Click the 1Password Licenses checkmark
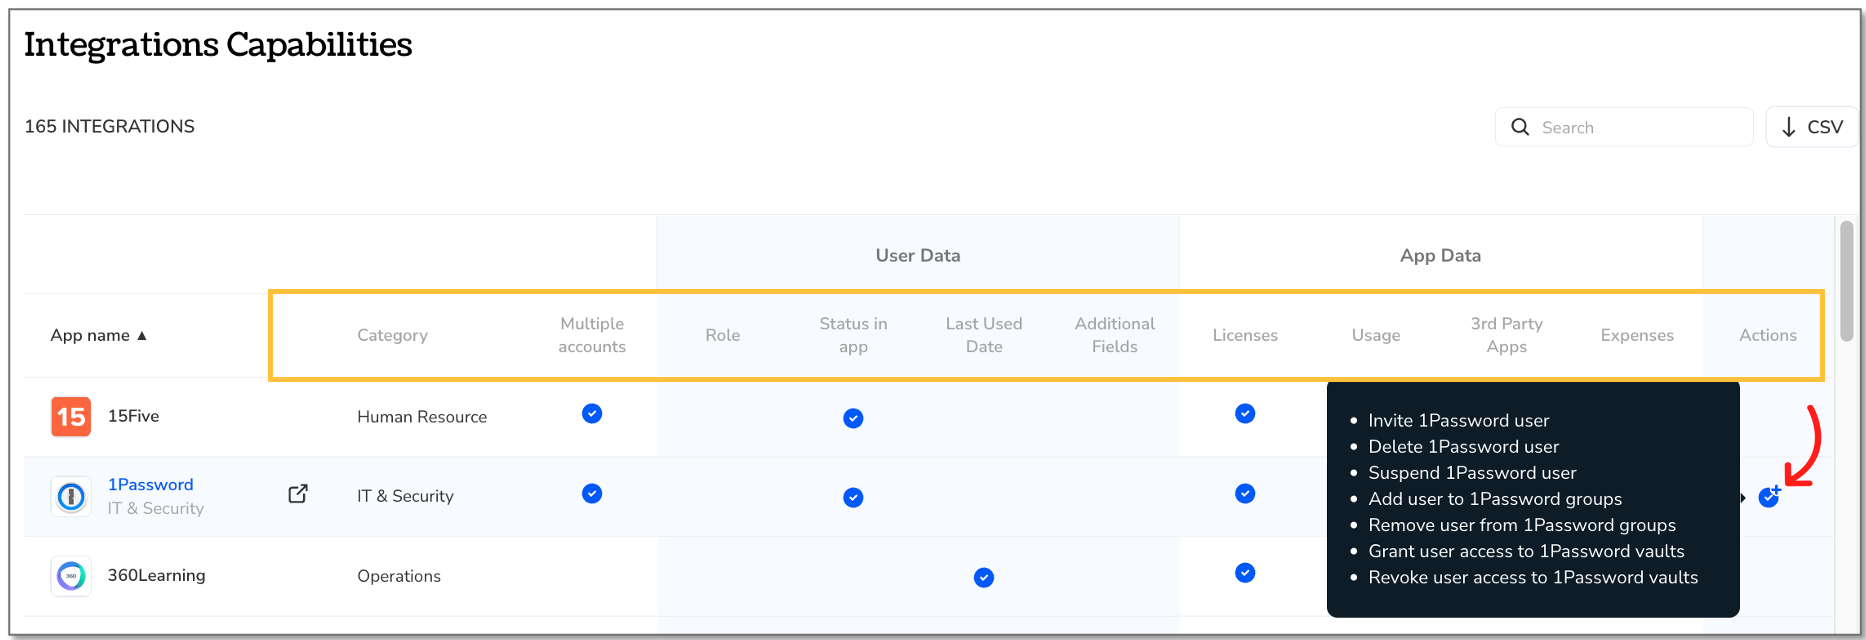 pyautogui.click(x=1245, y=494)
